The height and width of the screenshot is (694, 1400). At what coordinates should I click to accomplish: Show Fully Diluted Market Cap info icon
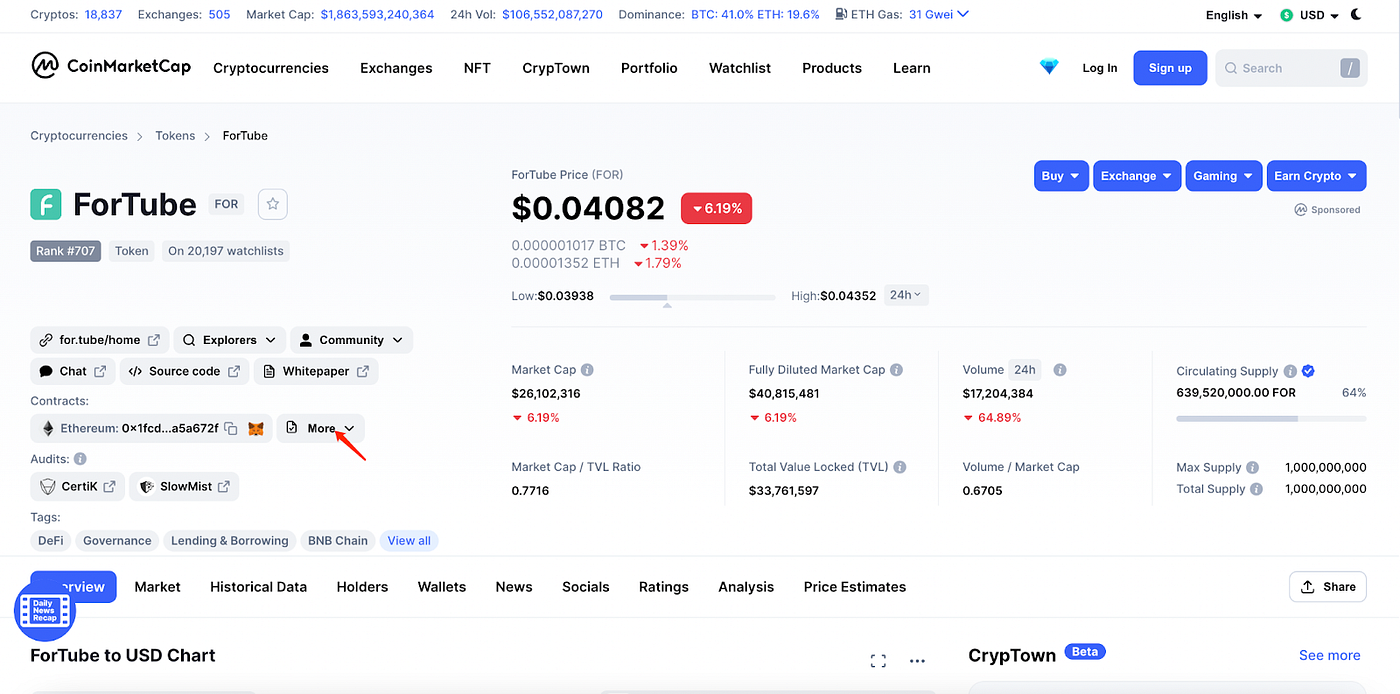(x=896, y=370)
